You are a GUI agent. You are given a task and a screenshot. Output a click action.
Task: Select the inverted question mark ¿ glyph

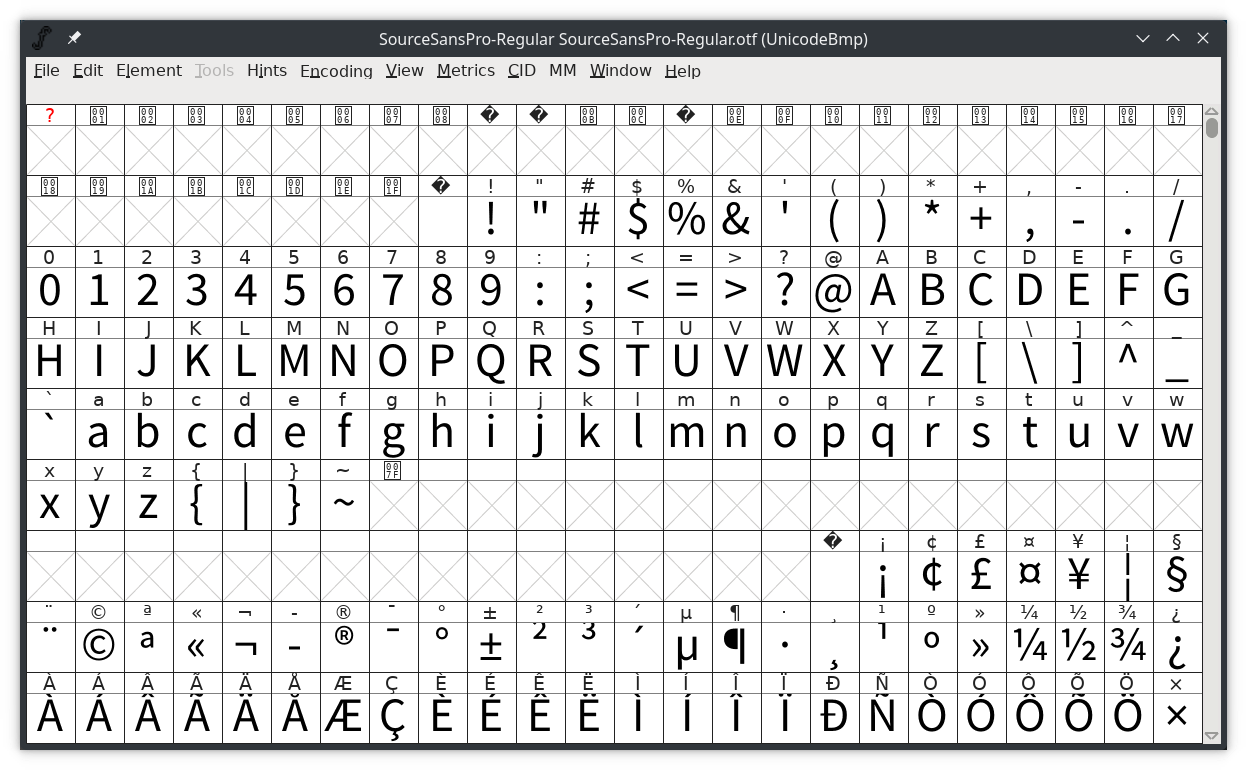[1177, 647]
